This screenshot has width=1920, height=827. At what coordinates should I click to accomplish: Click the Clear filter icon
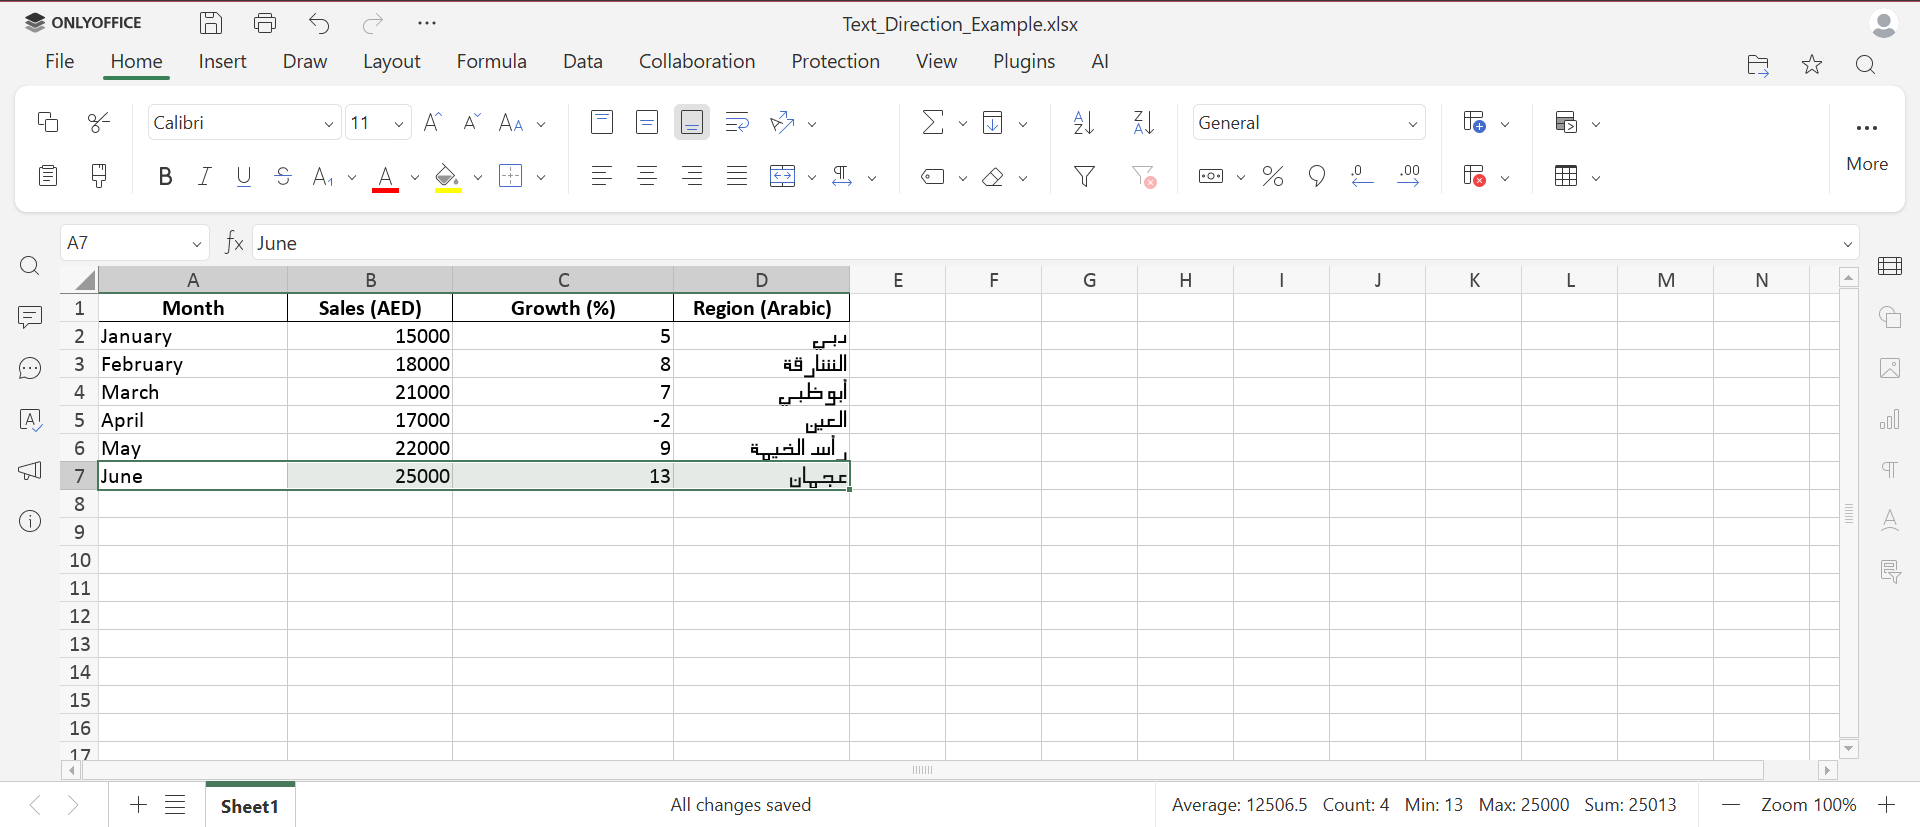[x=1144, y=176]
